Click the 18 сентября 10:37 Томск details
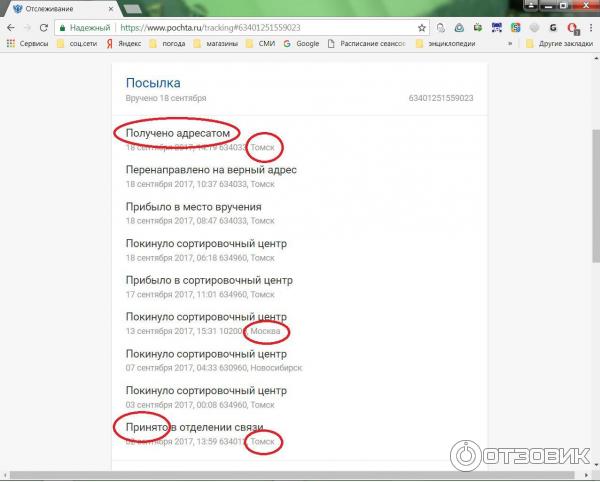Screen dimensions: 600x482 pos(200,184)
